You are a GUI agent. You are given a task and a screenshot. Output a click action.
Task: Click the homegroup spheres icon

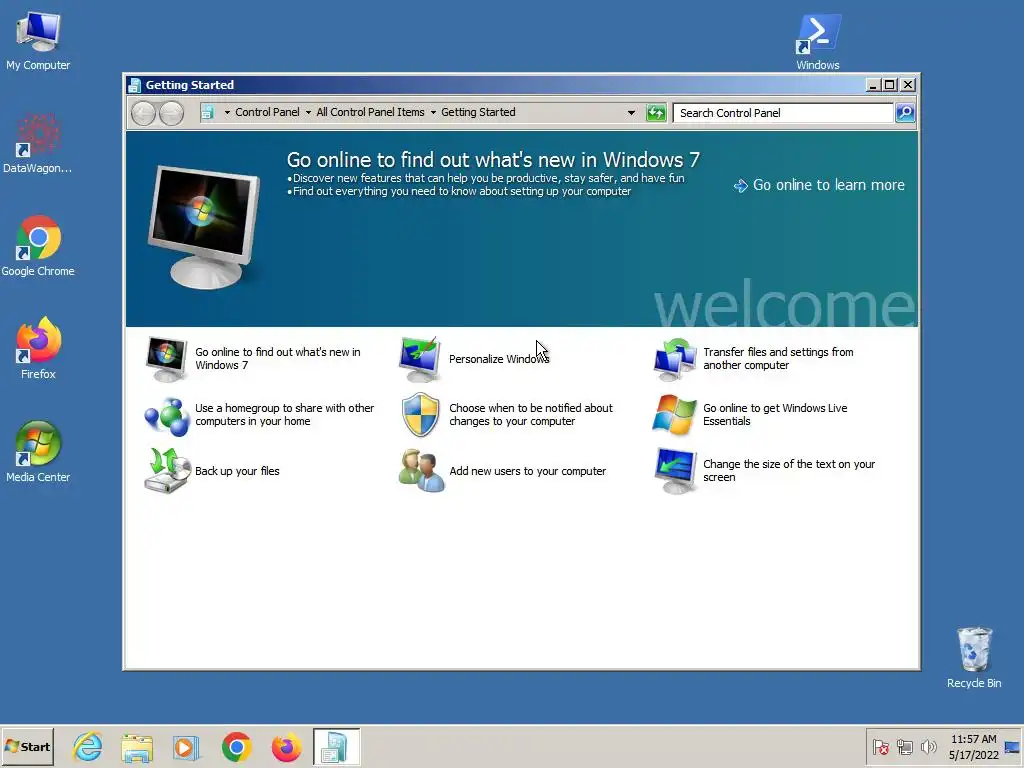[167, 416]
